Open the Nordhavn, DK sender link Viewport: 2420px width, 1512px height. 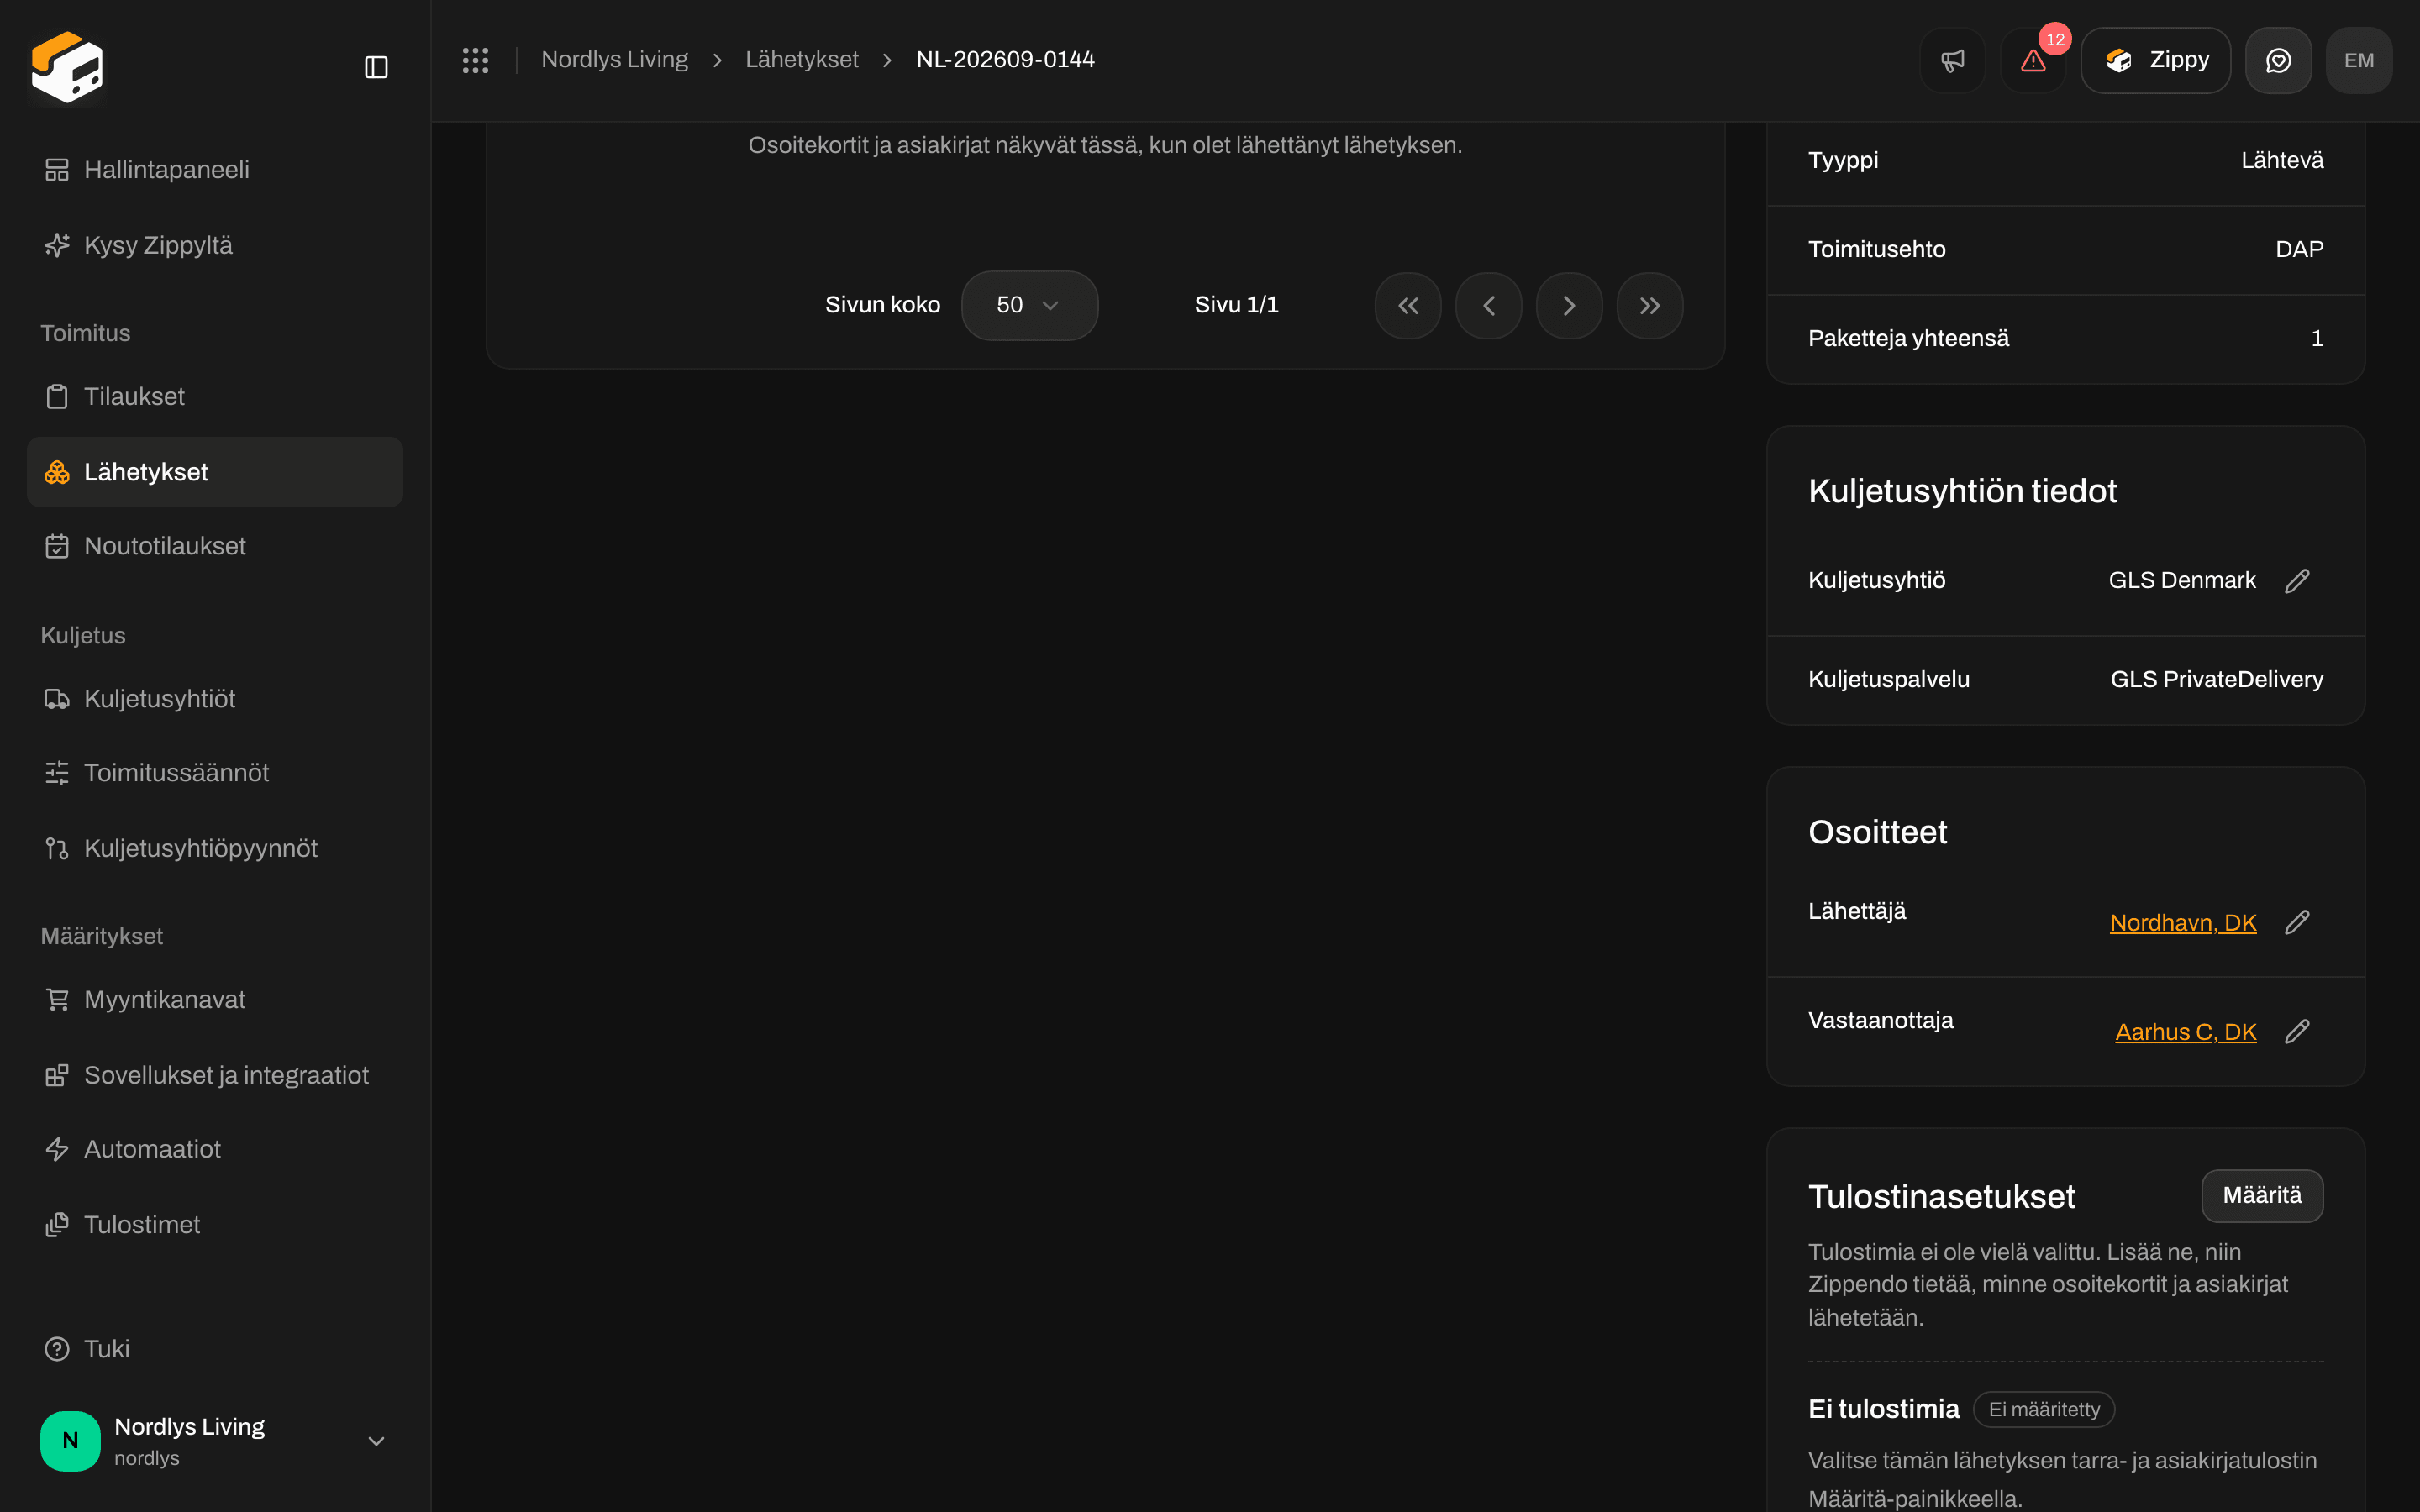(2183, 923)
